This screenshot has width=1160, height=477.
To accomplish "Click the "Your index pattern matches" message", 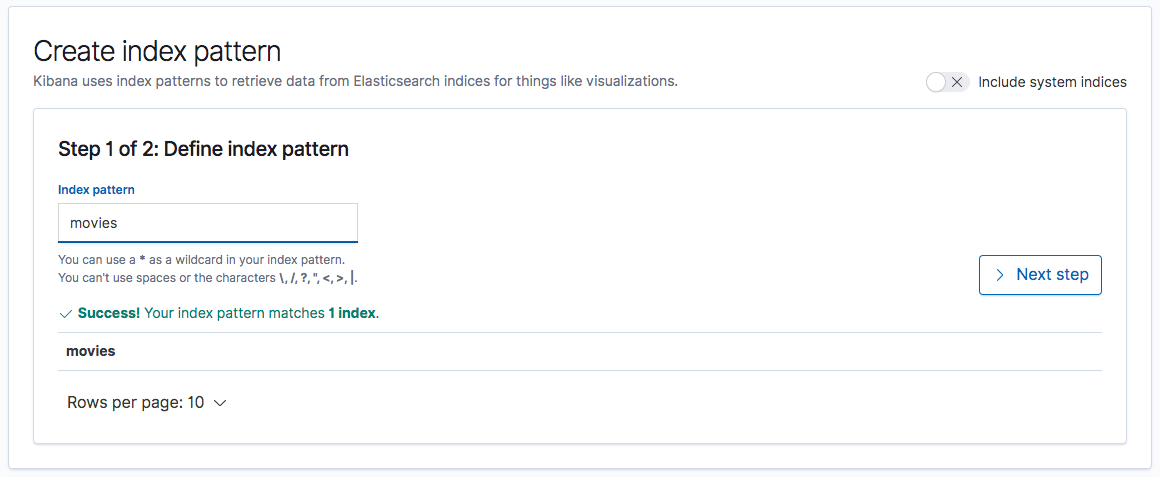I will pos(234,313).
